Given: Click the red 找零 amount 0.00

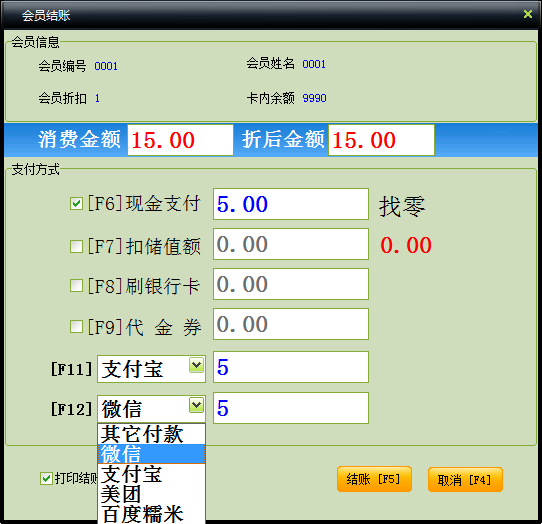Looking at the screenshot, I should point(406,245).
